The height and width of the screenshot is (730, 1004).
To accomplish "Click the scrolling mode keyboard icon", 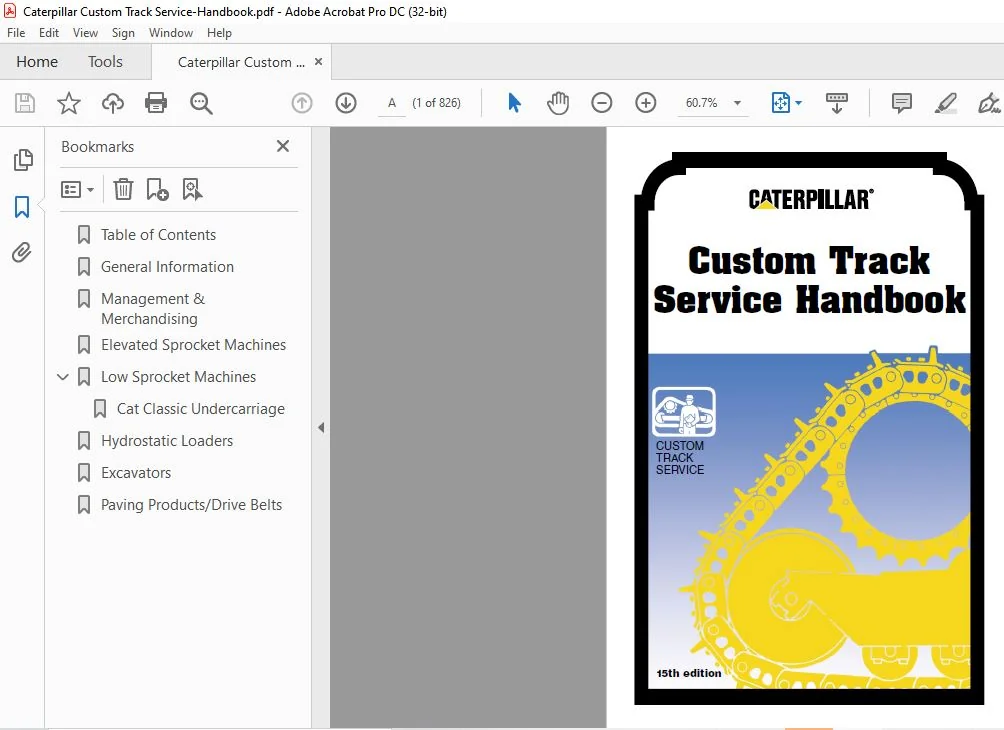I will (x=837, y=103).
